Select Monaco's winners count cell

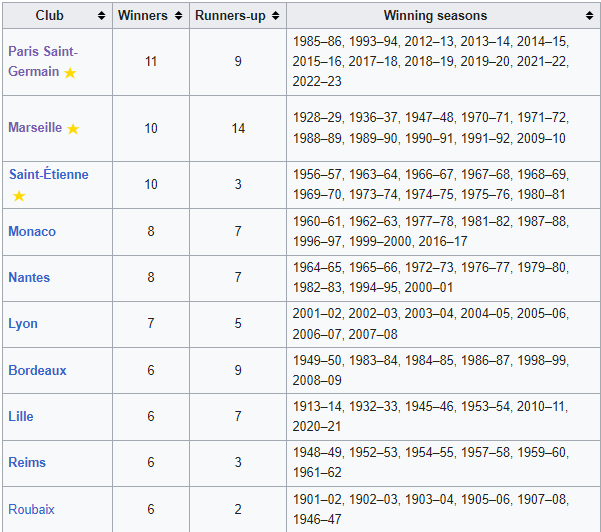click(151, 232)
